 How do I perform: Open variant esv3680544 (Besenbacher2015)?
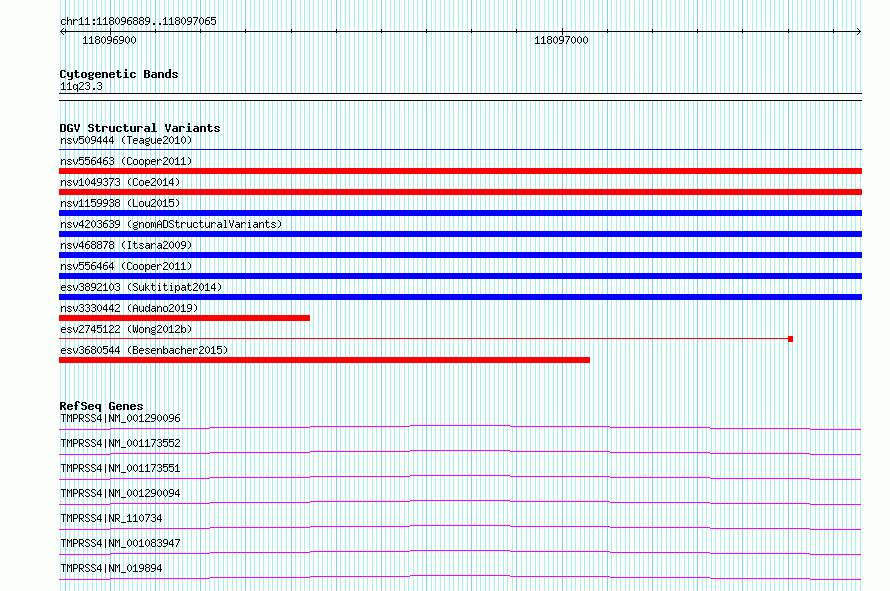144,350
